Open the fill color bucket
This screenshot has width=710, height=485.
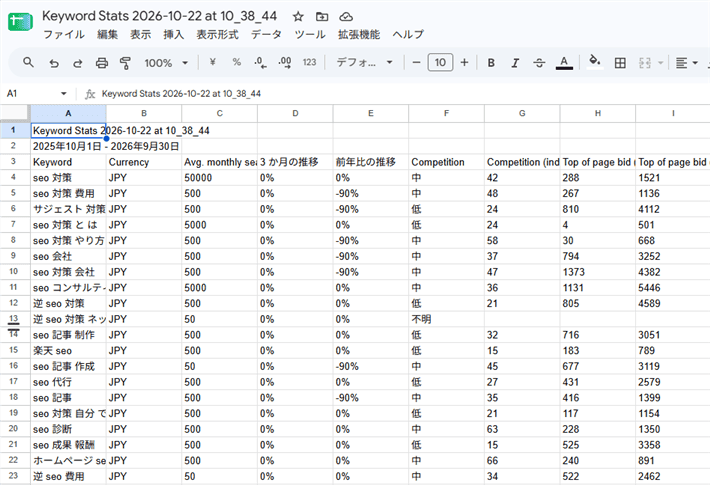pyautogui.click(x=595, y=62)
